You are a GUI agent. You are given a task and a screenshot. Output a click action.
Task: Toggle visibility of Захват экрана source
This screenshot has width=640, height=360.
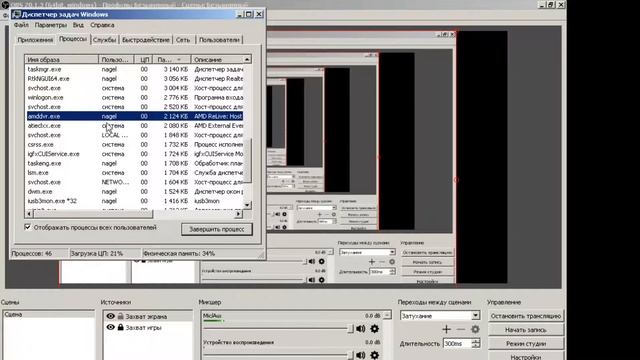click(111, 316)
